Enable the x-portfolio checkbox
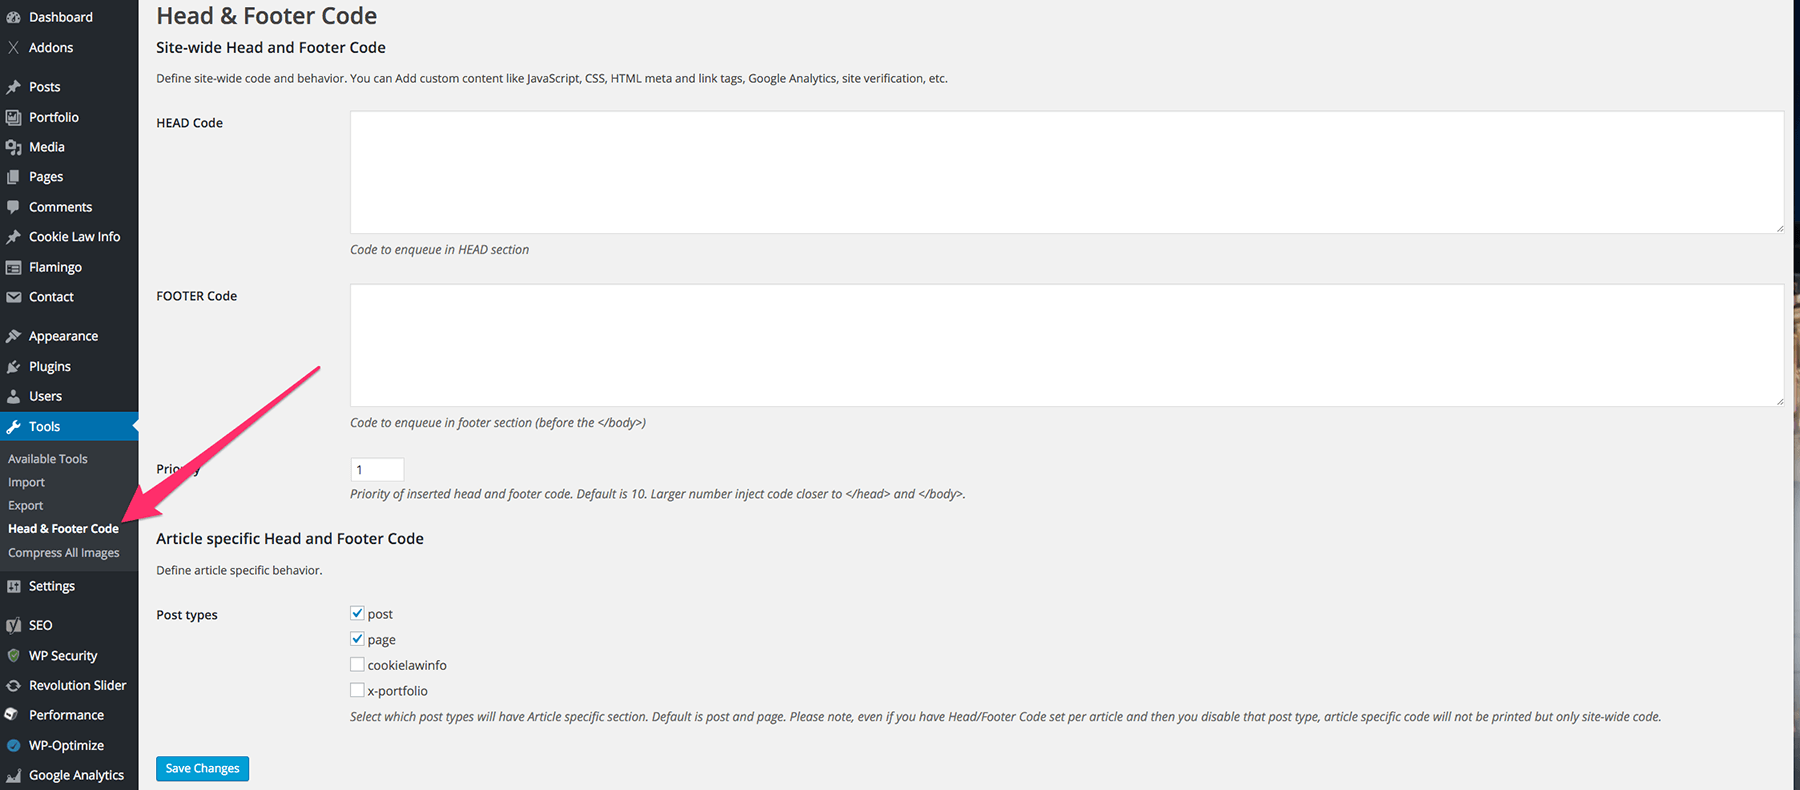1800x790 pixels. 357,690
